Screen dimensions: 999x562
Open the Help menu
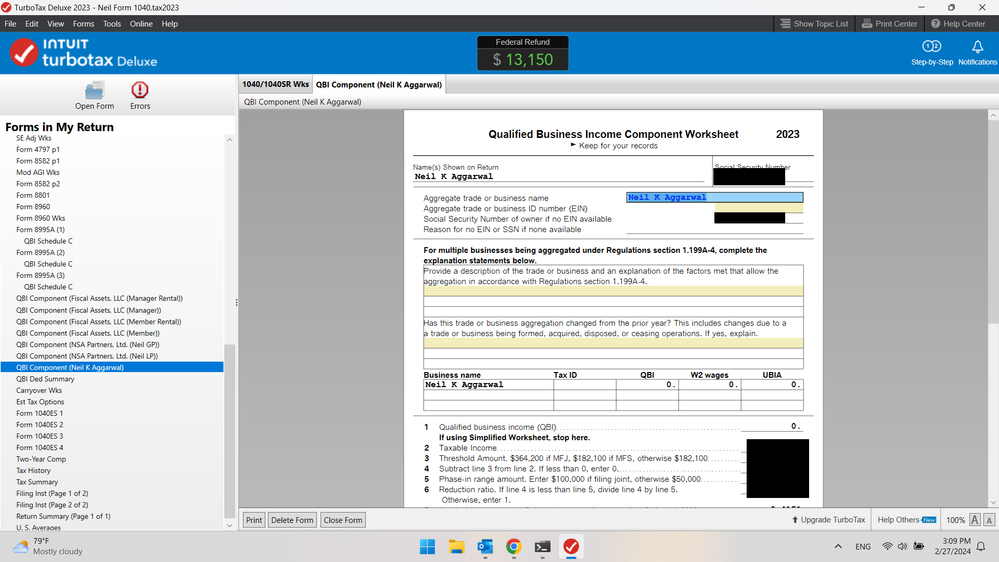(169, 24)
